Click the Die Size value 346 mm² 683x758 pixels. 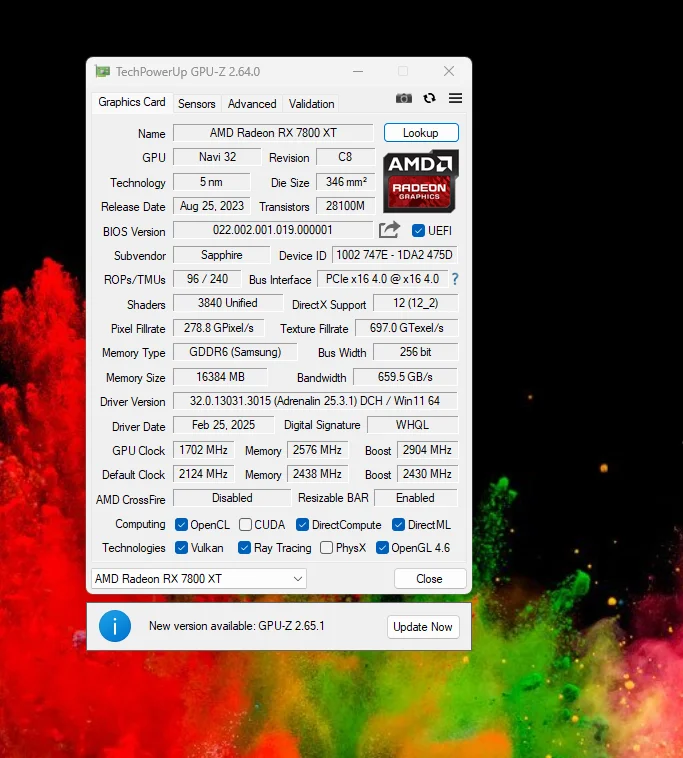pos(346,182)
